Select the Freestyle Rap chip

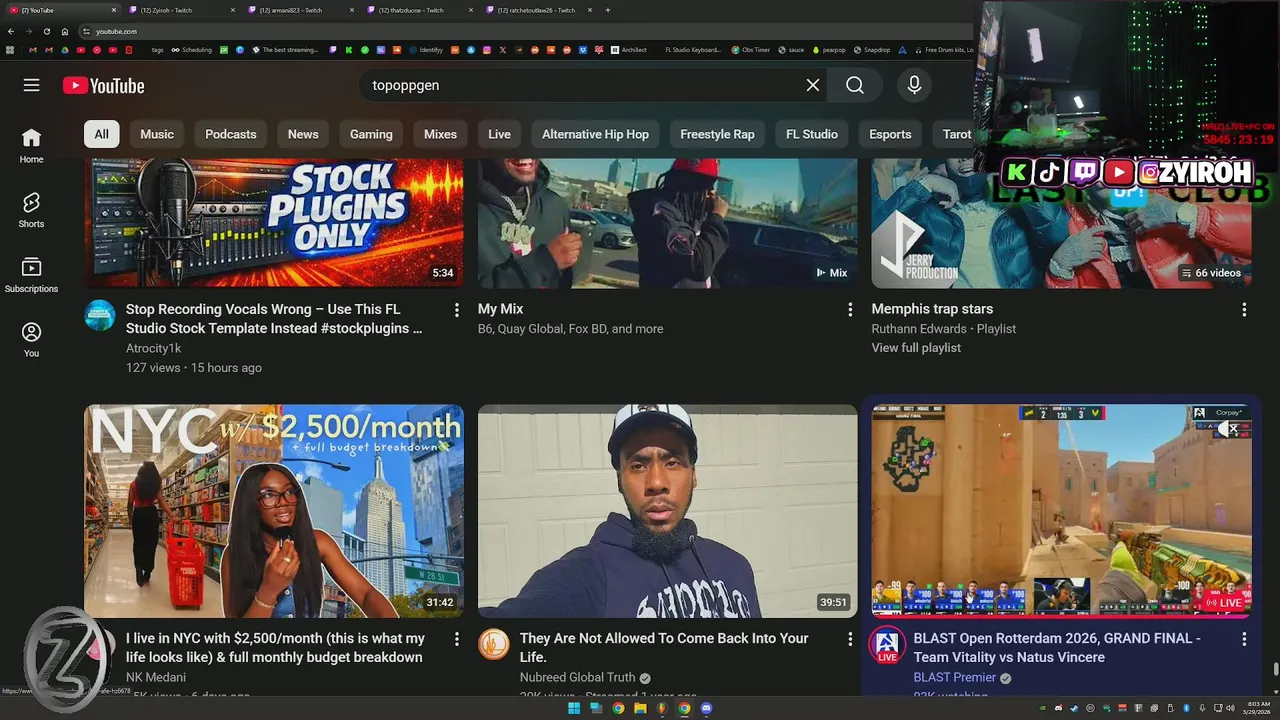click(x=717, y=134)
